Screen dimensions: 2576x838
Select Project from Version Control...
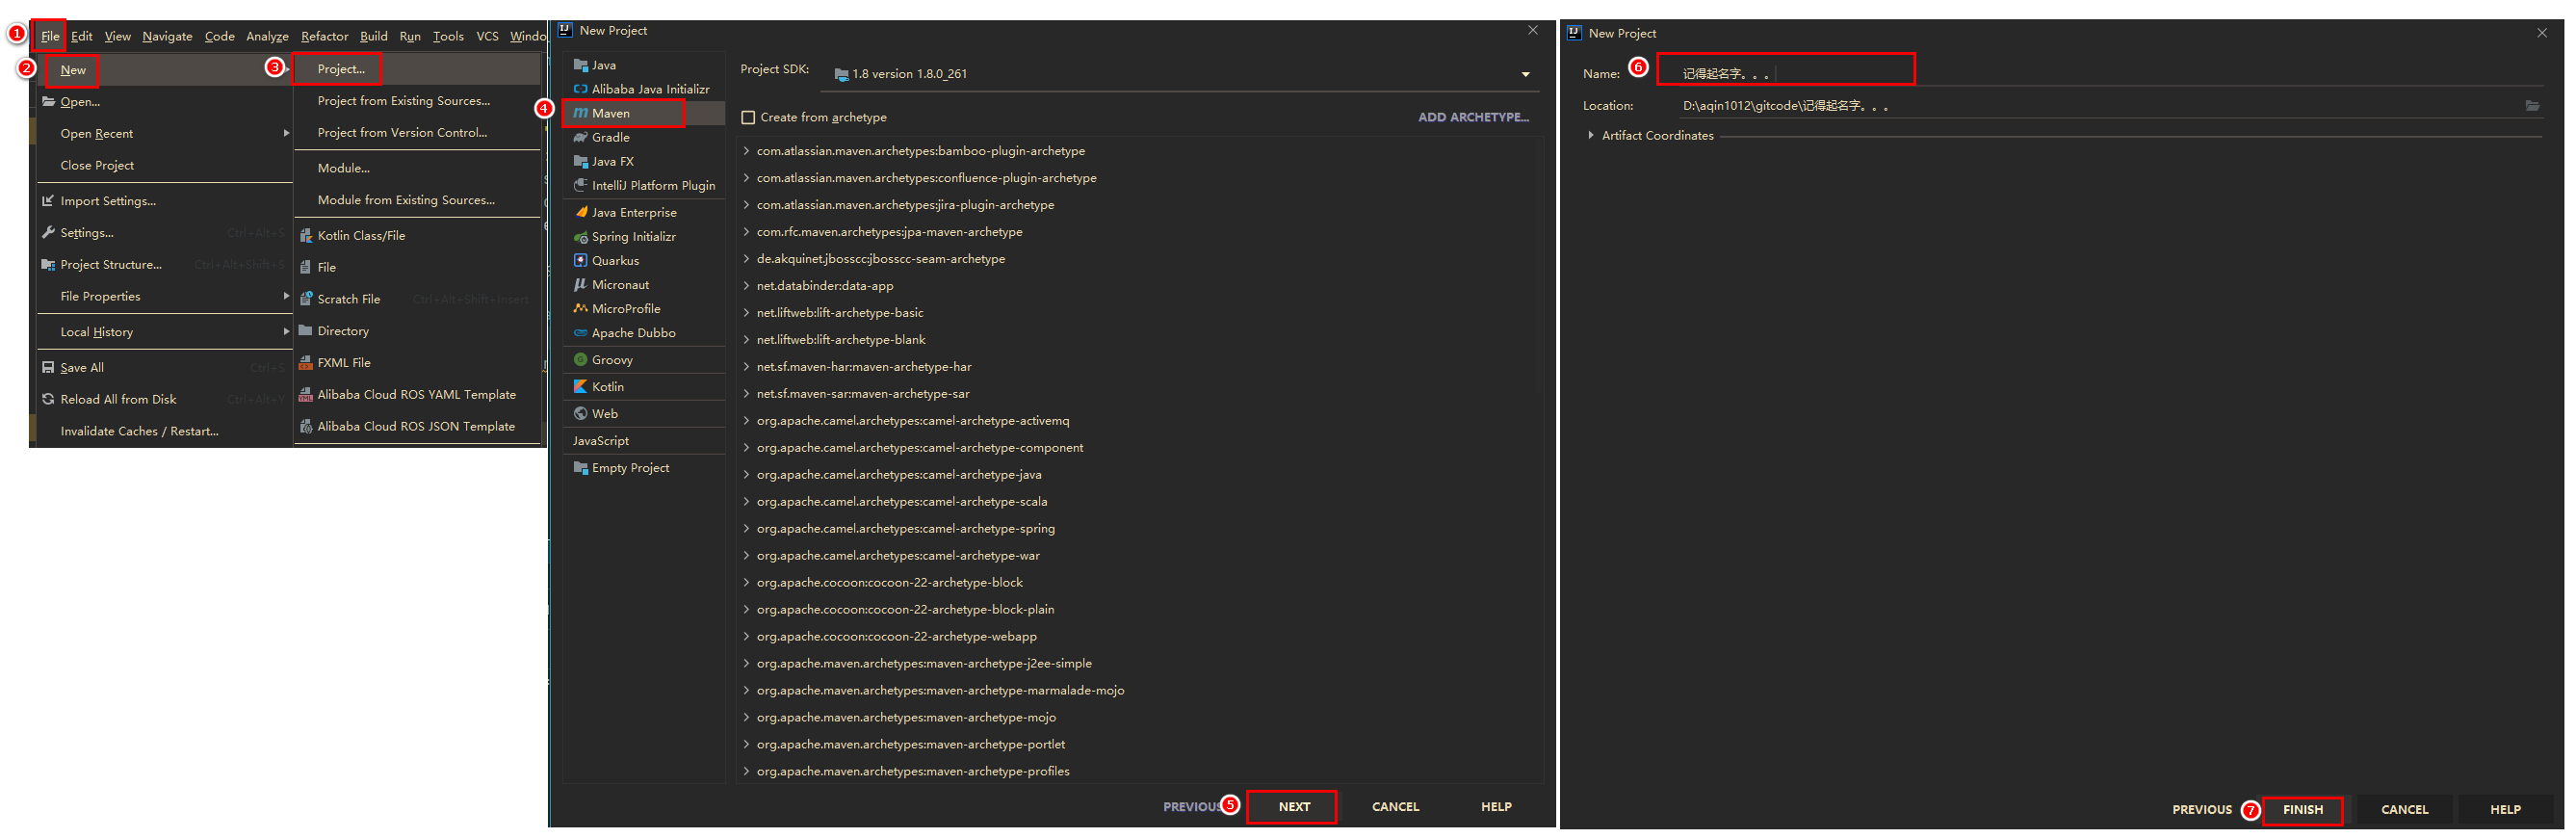point(417,133)
